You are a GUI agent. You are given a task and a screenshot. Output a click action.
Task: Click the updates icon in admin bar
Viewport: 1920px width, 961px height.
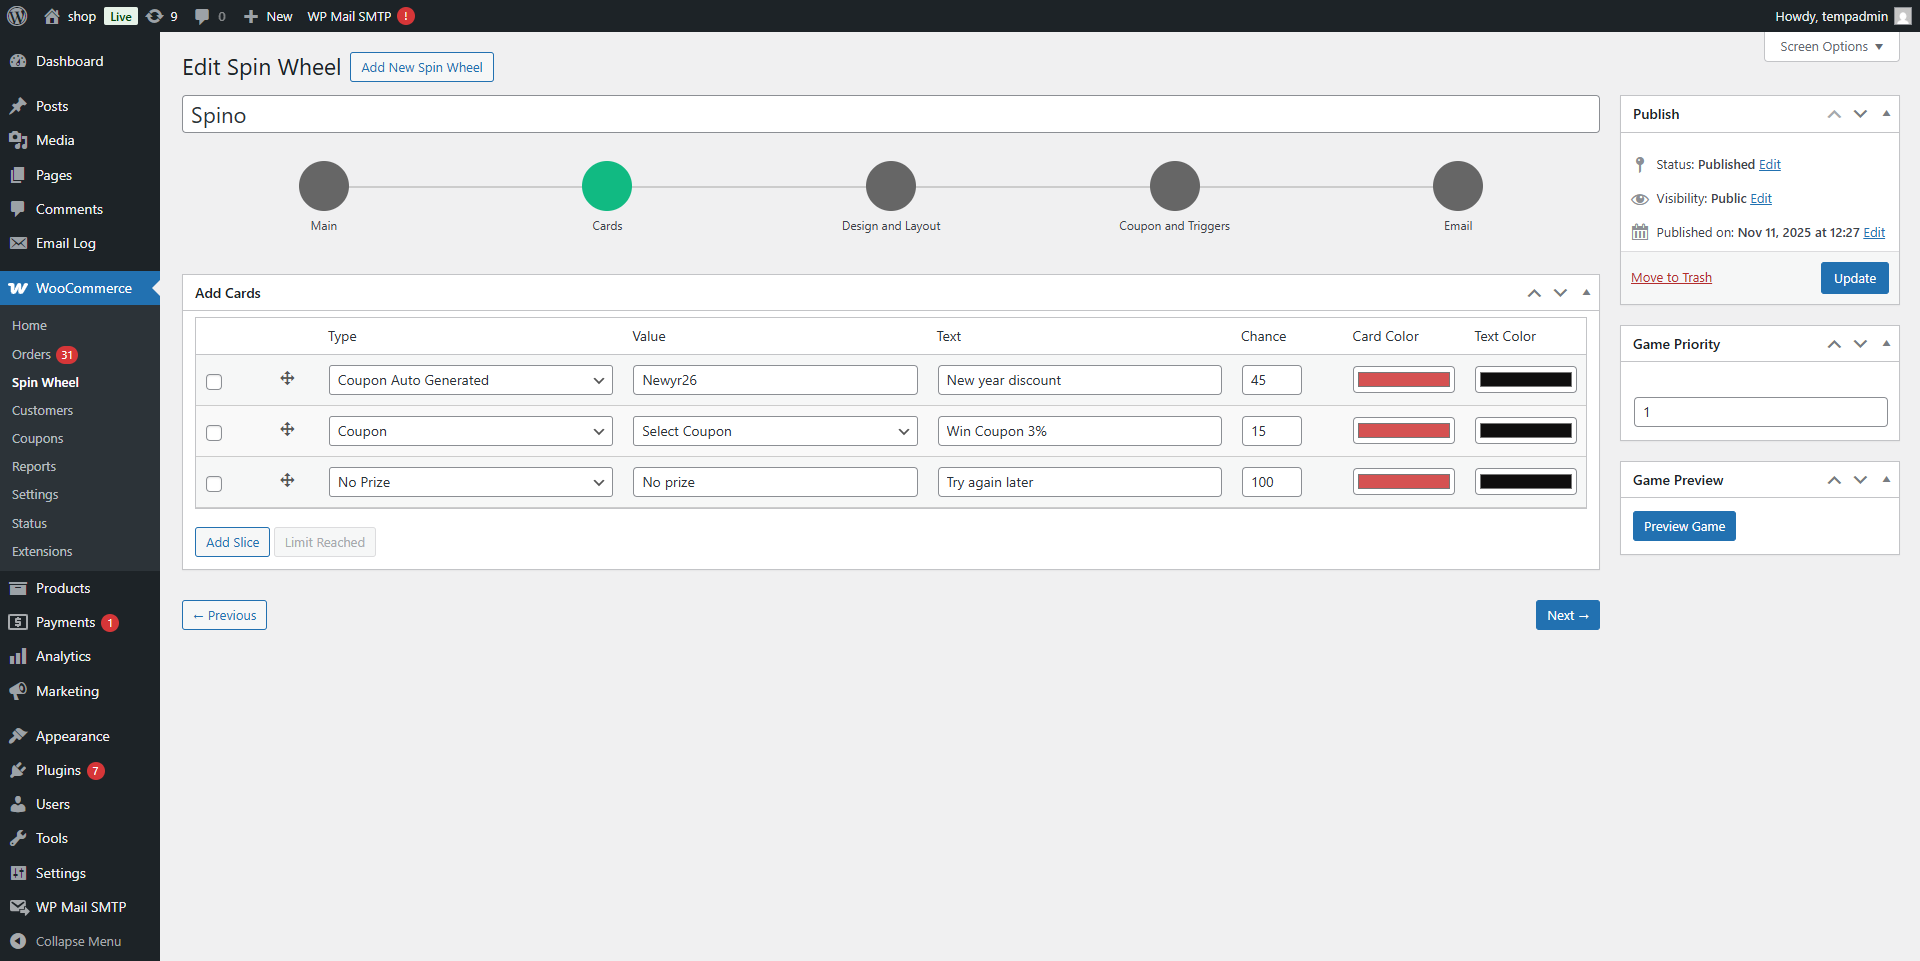click(154, 16)
